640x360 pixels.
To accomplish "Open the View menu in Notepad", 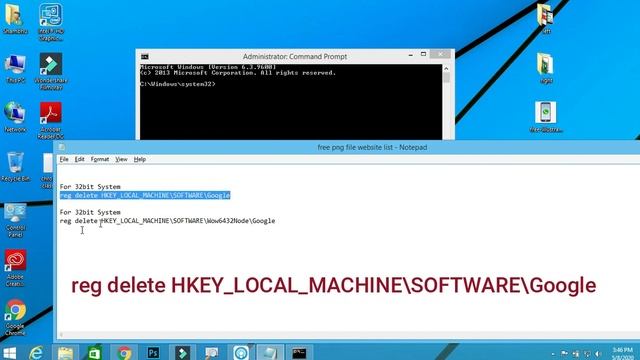I will click(x=121, y=159).
